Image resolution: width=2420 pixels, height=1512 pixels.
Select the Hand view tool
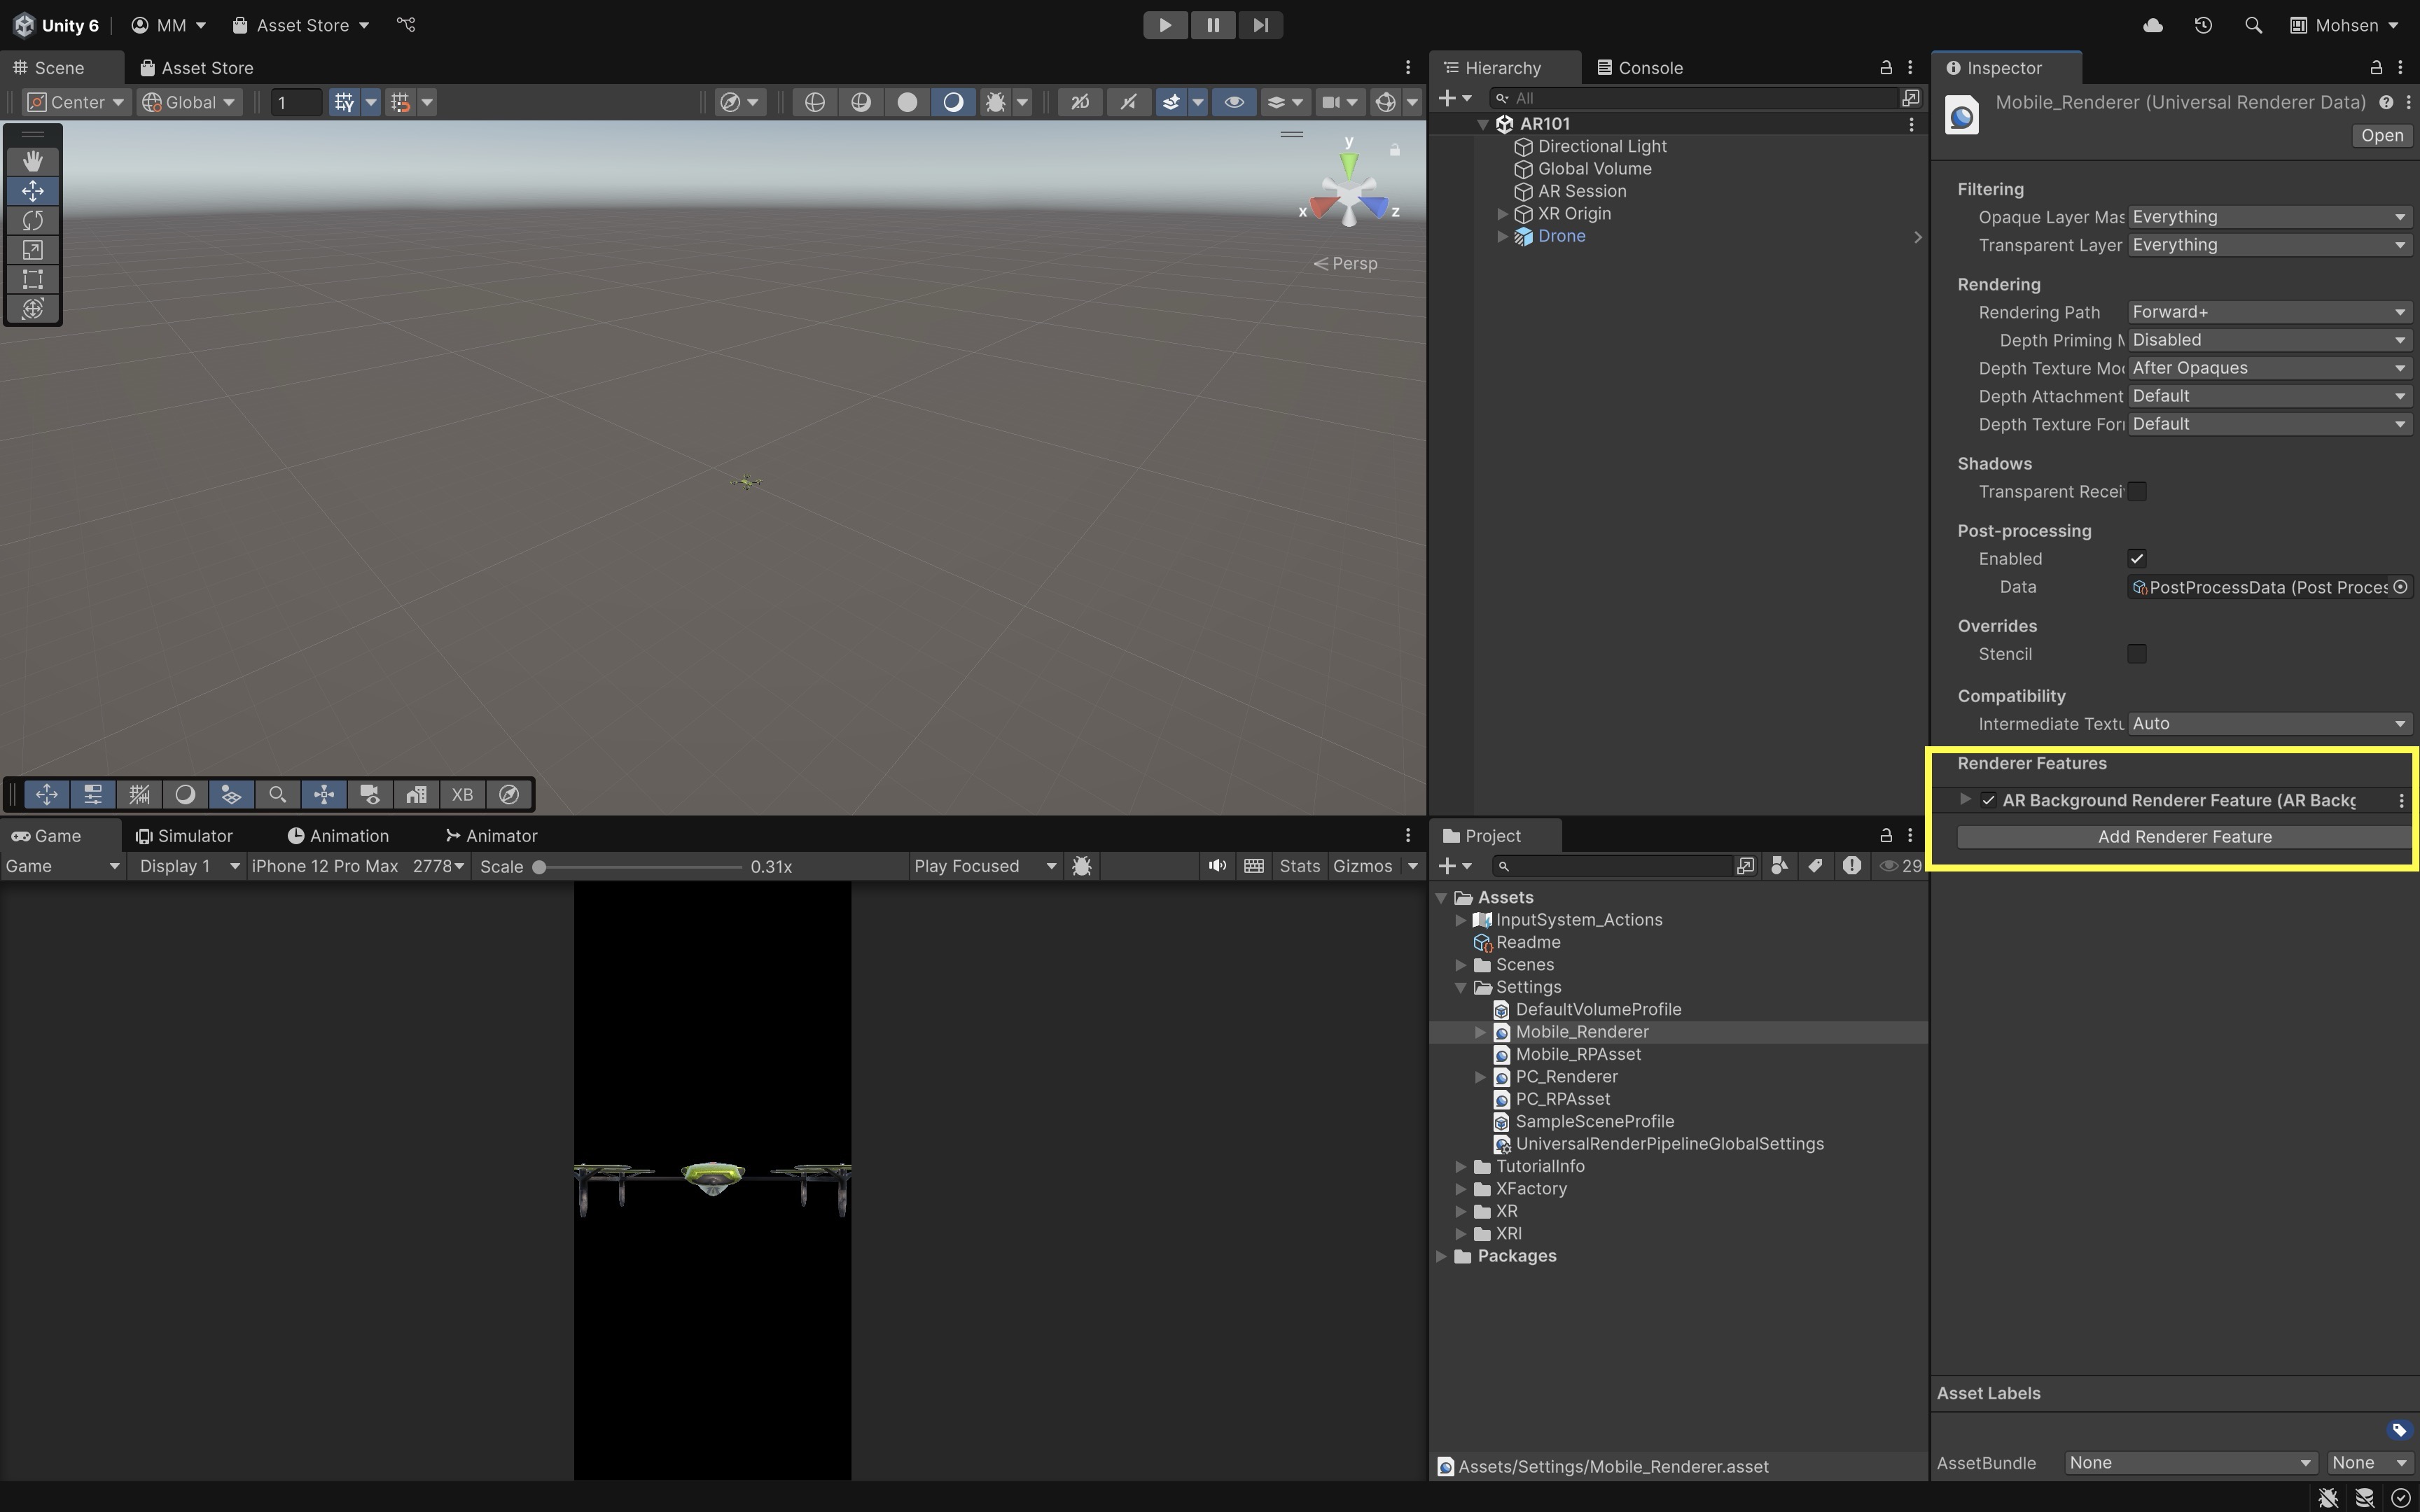33,161
